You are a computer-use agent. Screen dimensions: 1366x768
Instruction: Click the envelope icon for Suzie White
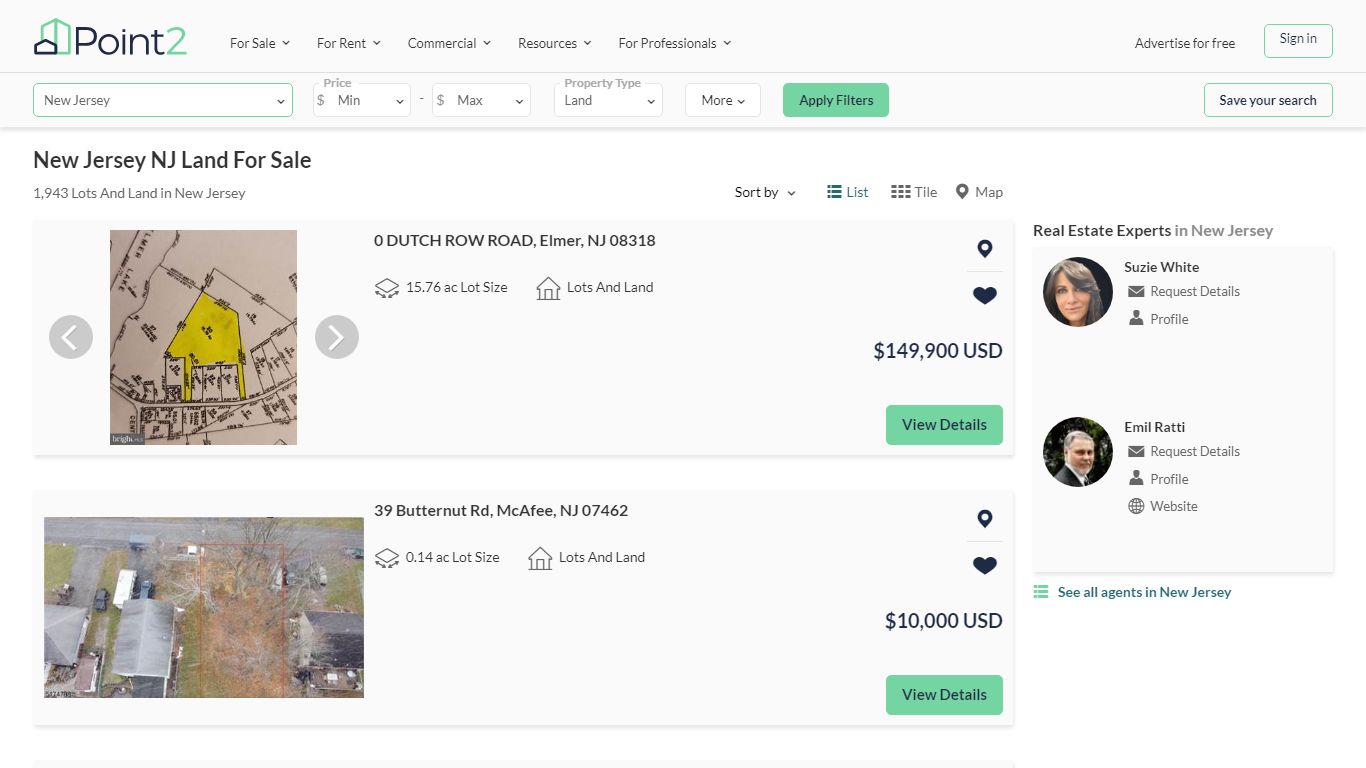pos(1136,291)
